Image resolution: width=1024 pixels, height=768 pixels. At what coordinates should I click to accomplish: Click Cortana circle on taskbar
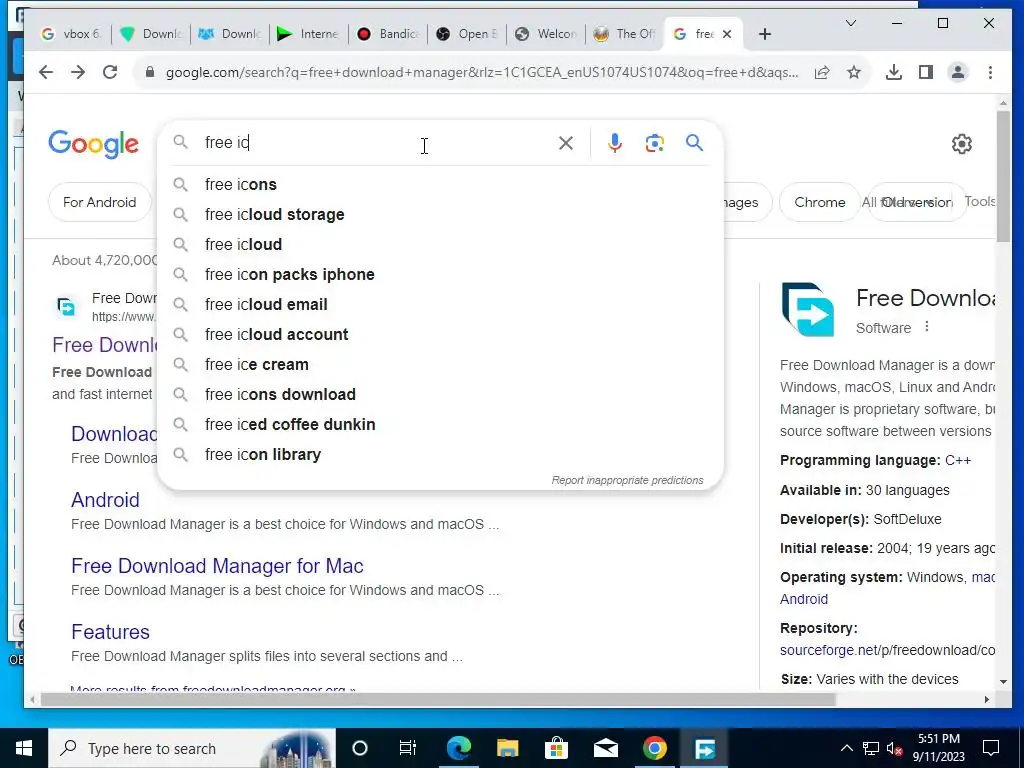pyautogui.click(x=360, y=748)
